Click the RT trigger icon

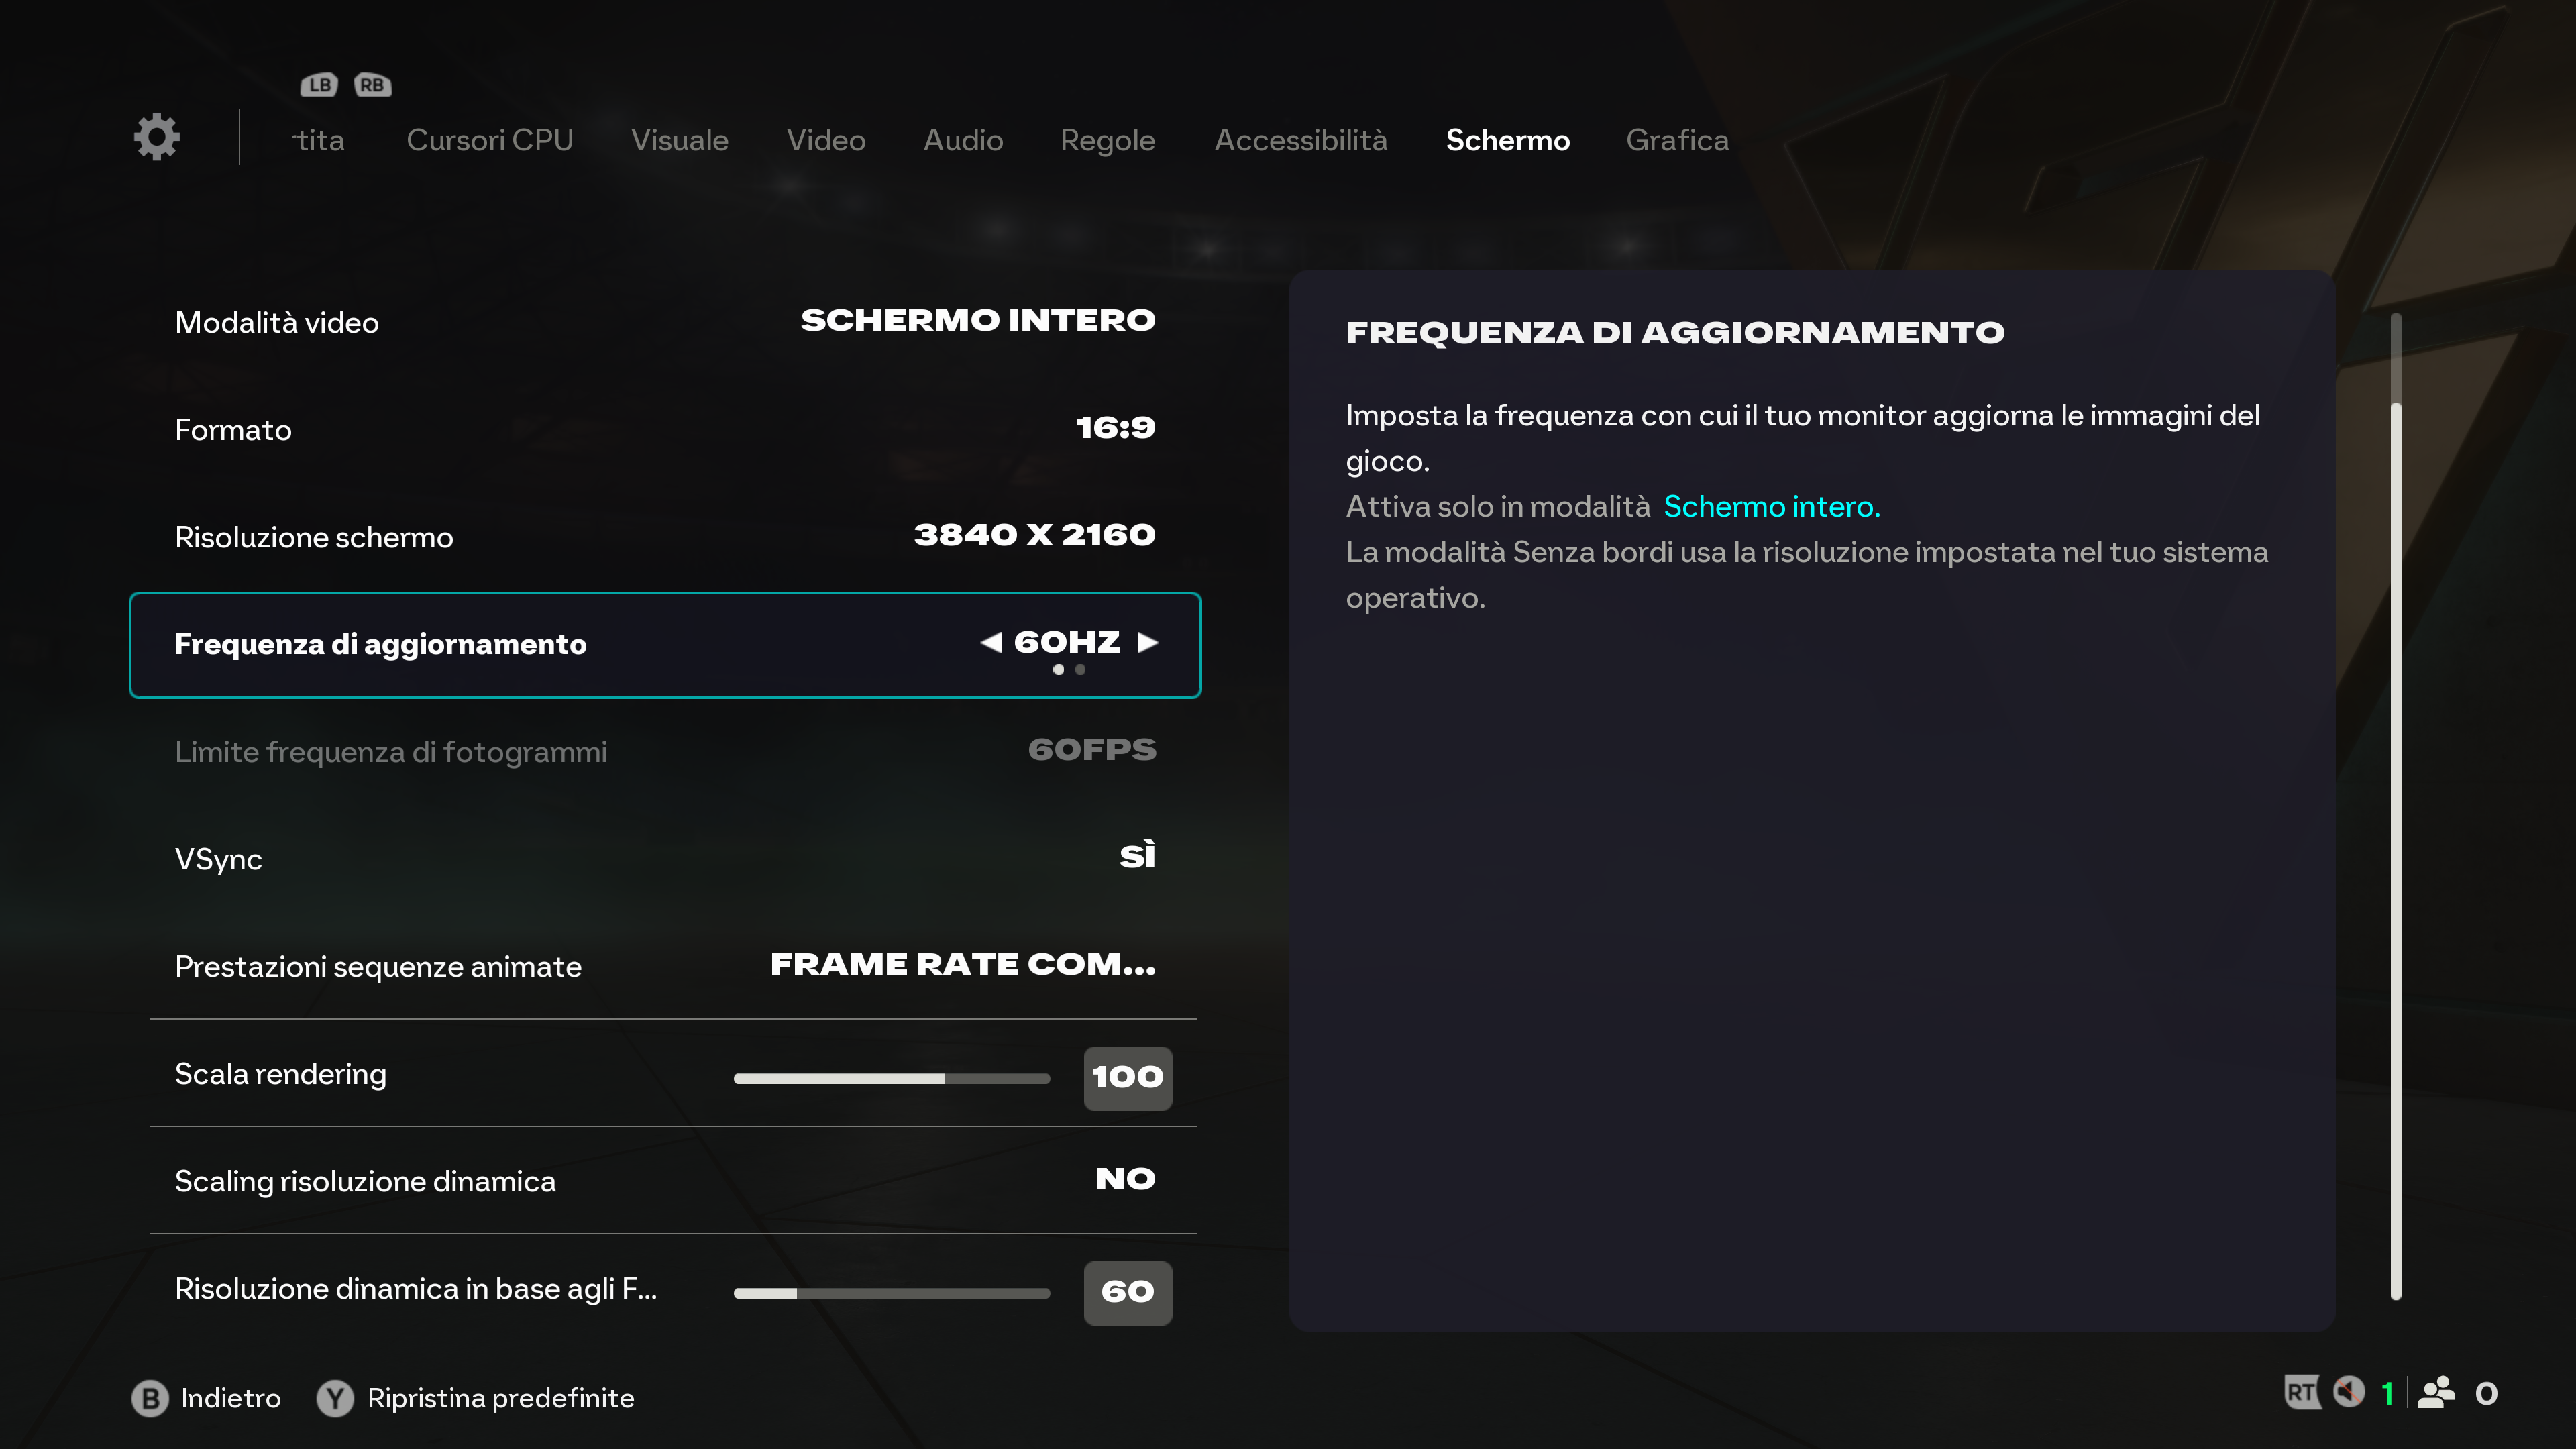pos(2302,1392)
